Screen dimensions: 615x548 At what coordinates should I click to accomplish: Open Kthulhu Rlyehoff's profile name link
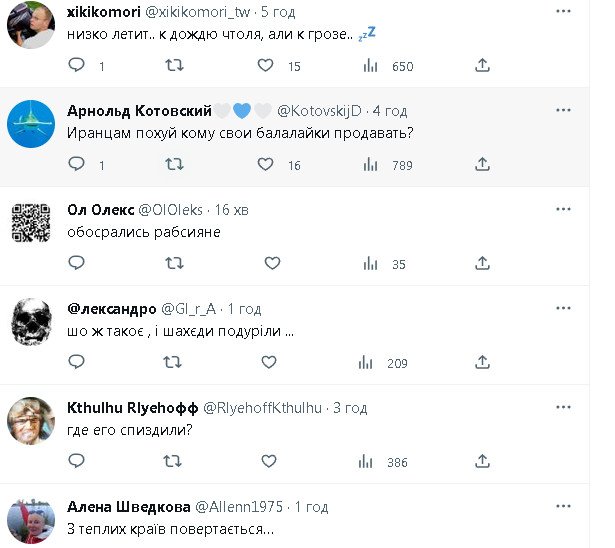click(x=132, y=408)
